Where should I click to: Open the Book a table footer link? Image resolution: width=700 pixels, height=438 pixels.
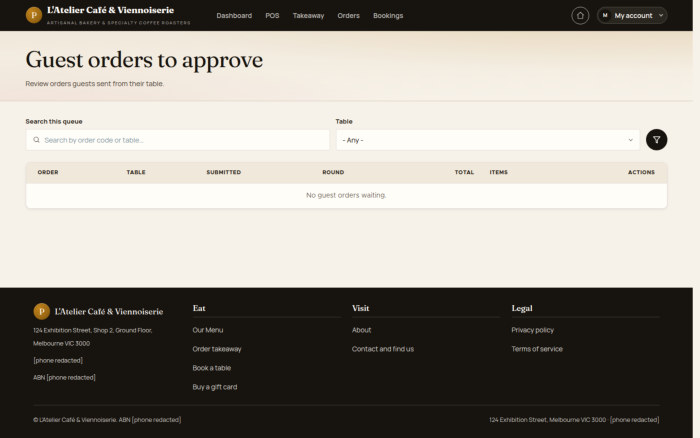pyautogui.click(x=212, y=368)
